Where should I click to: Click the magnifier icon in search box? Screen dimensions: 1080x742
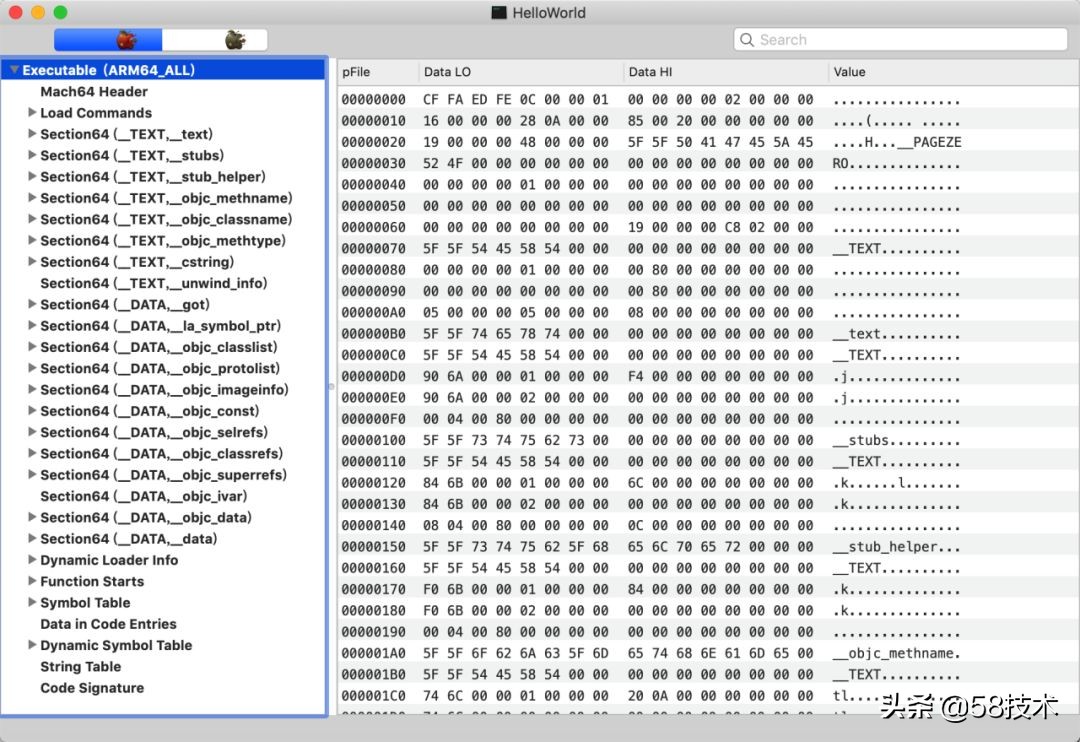pos(747,40)
